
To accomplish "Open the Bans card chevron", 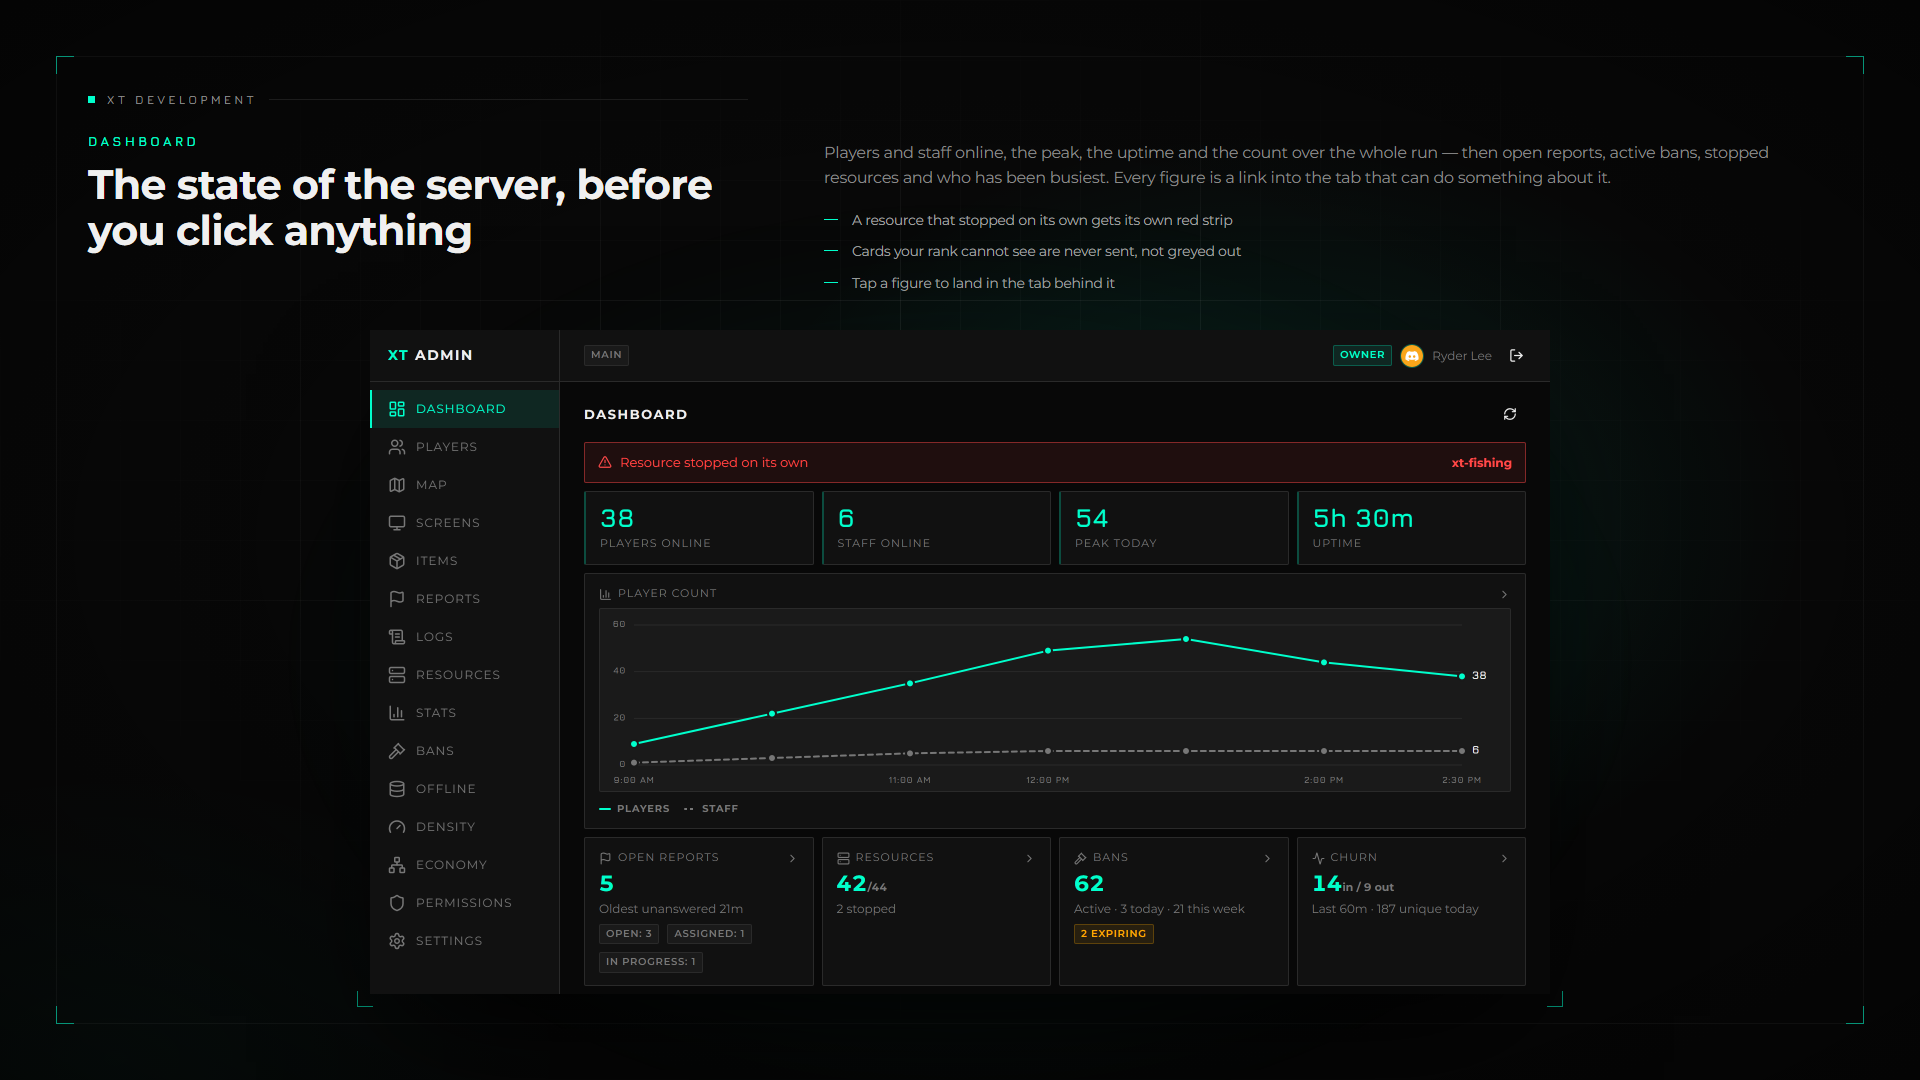I will pos(1267,859).
